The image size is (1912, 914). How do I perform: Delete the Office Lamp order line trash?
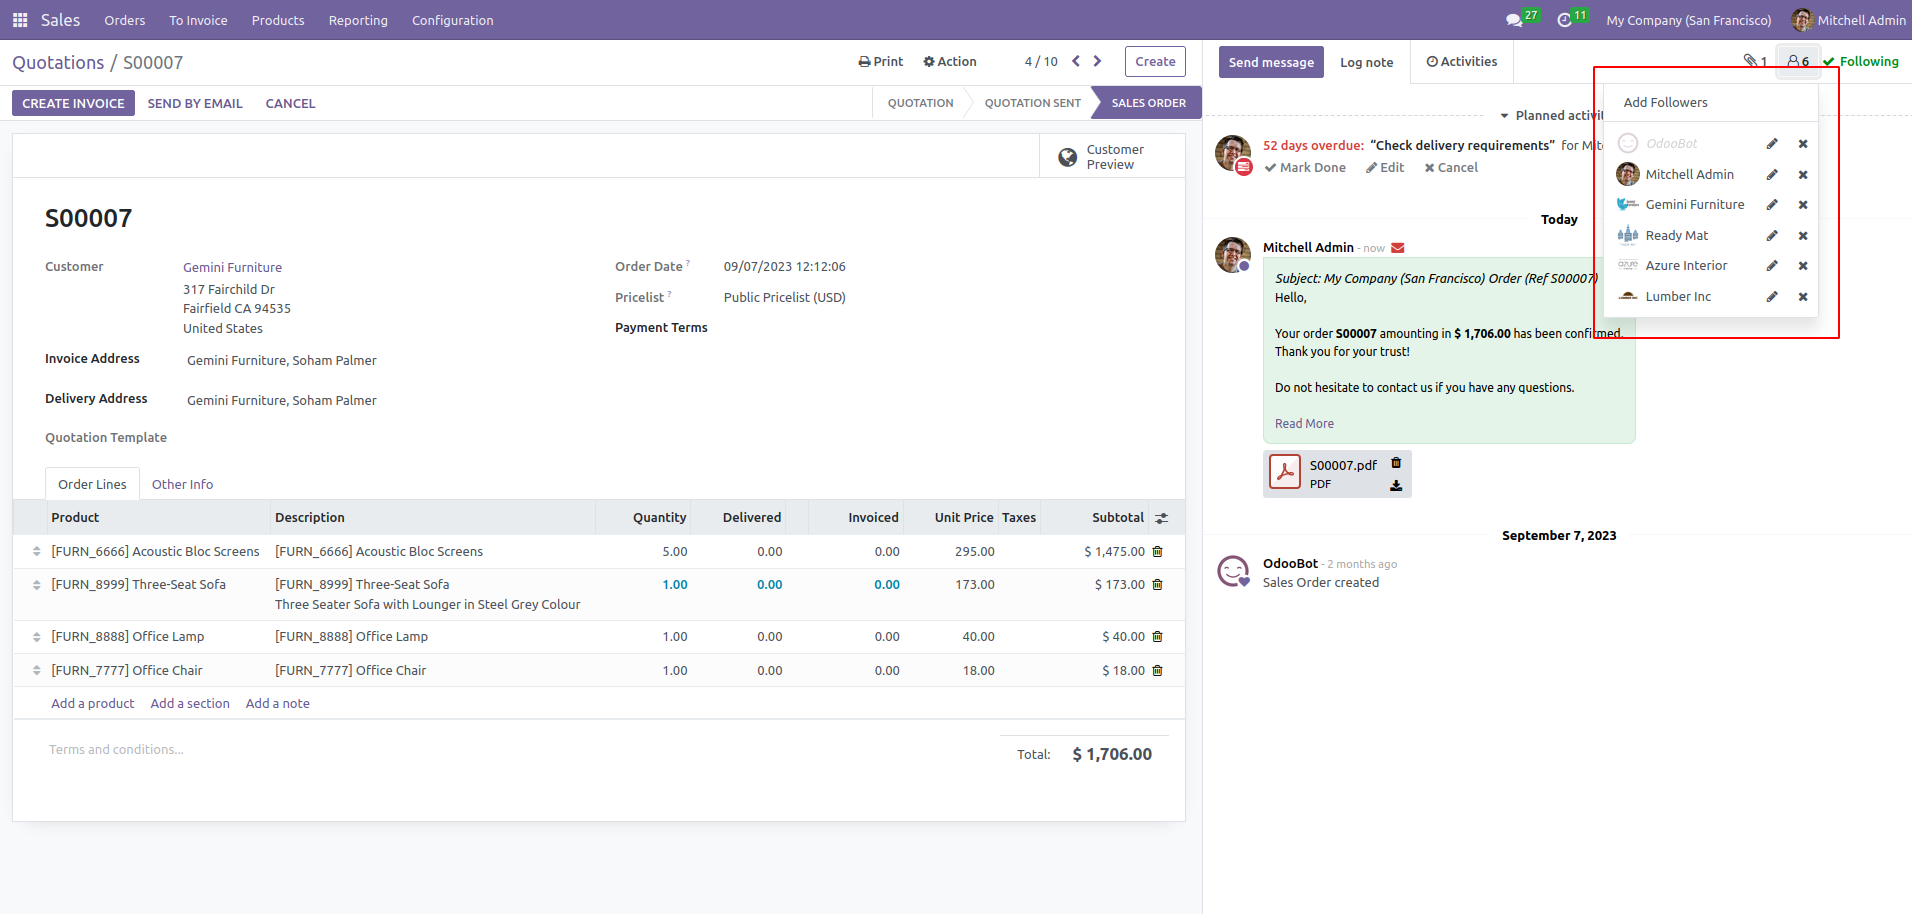coord(1158,637)
